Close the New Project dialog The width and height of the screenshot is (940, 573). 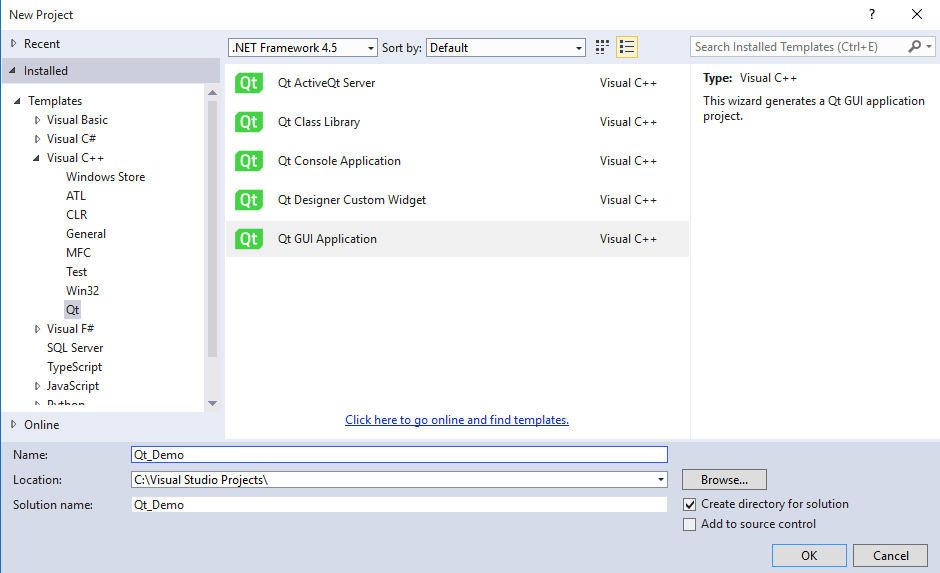(x=917, y=14)
